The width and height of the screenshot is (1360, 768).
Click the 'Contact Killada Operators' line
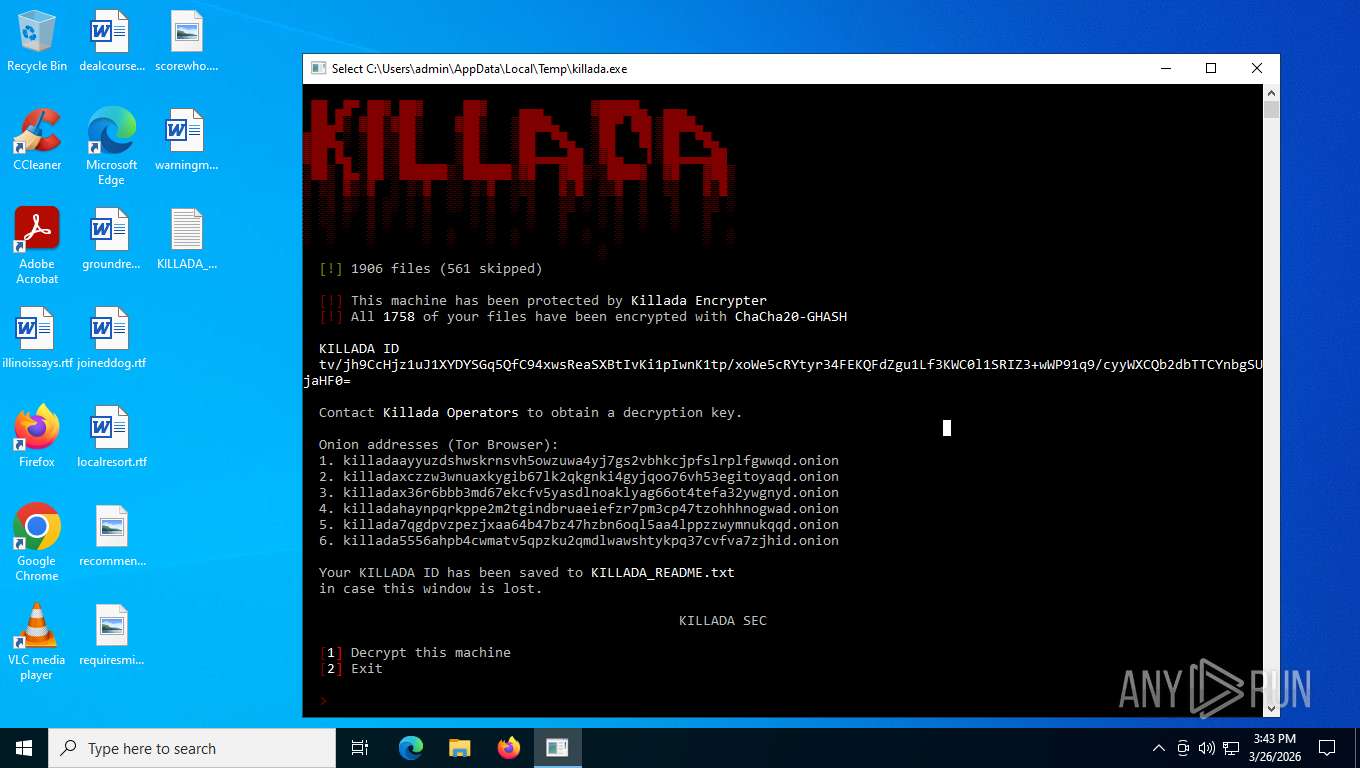[531, 412]
